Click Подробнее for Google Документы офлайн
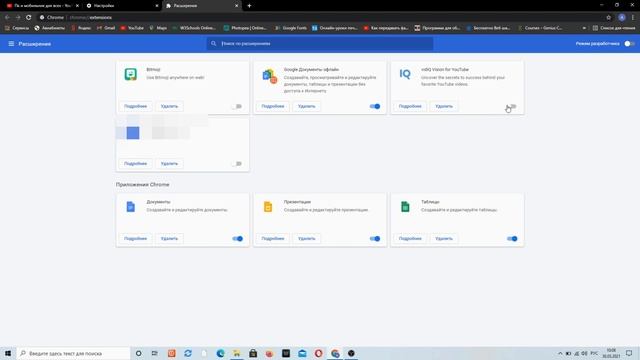 click(x=273, y=107)
